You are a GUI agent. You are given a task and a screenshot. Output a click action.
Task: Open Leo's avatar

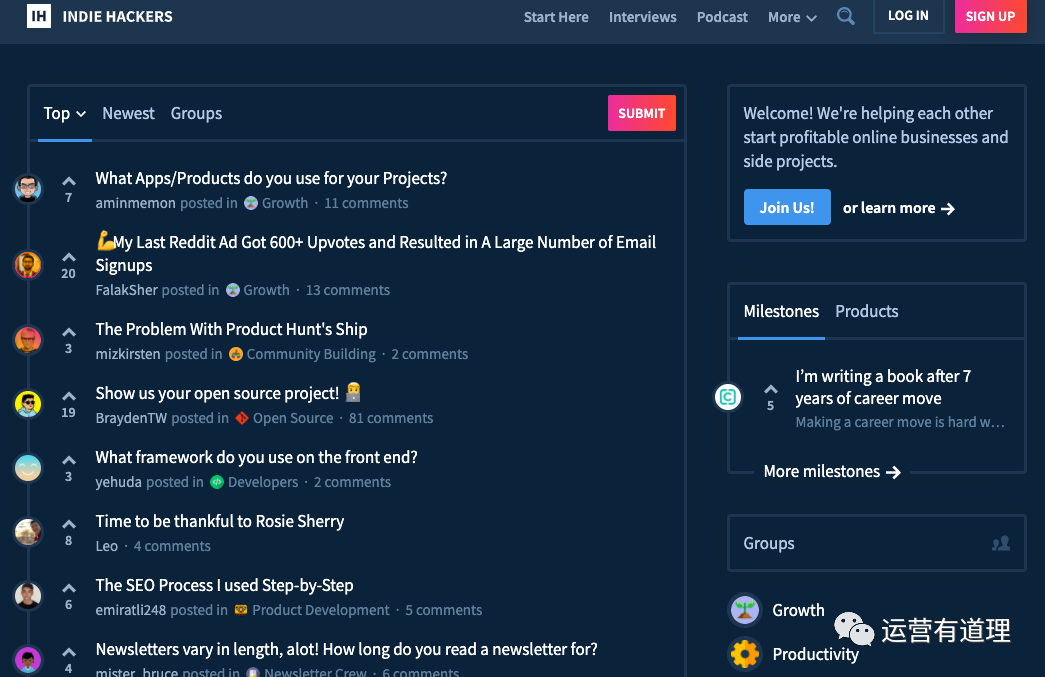click(28, 532)
